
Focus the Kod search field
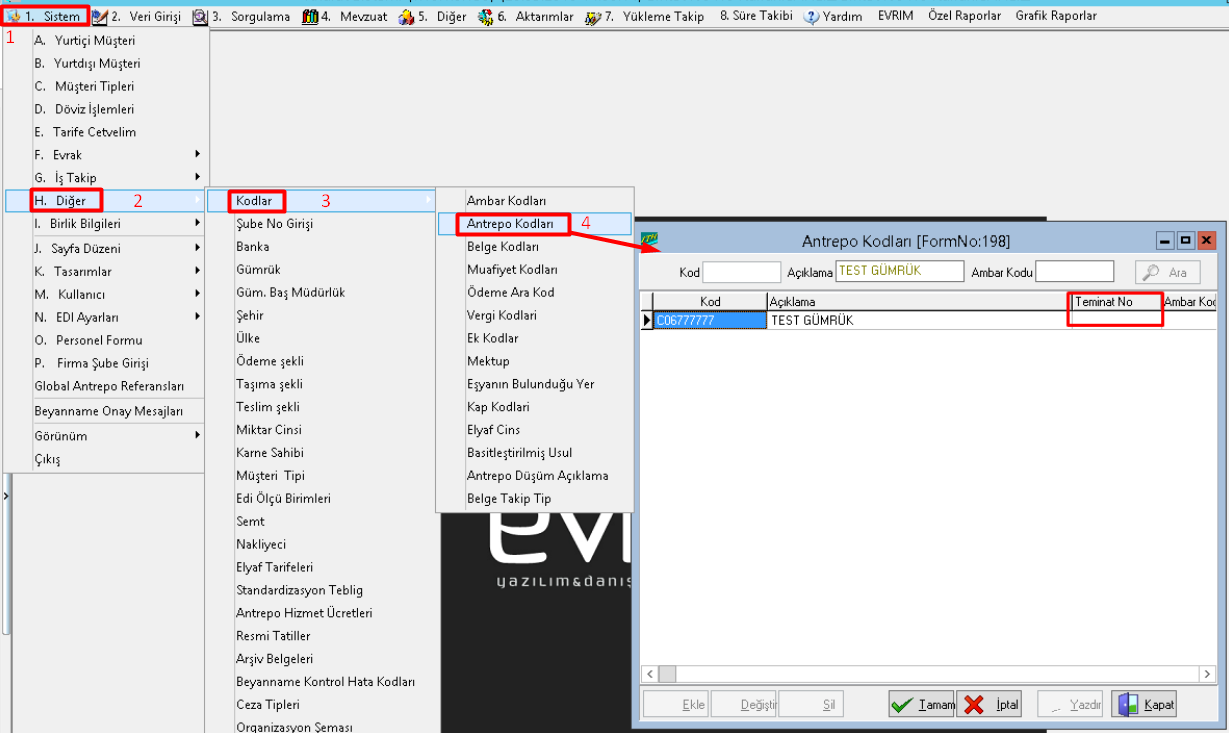click(x=742, y=271)
